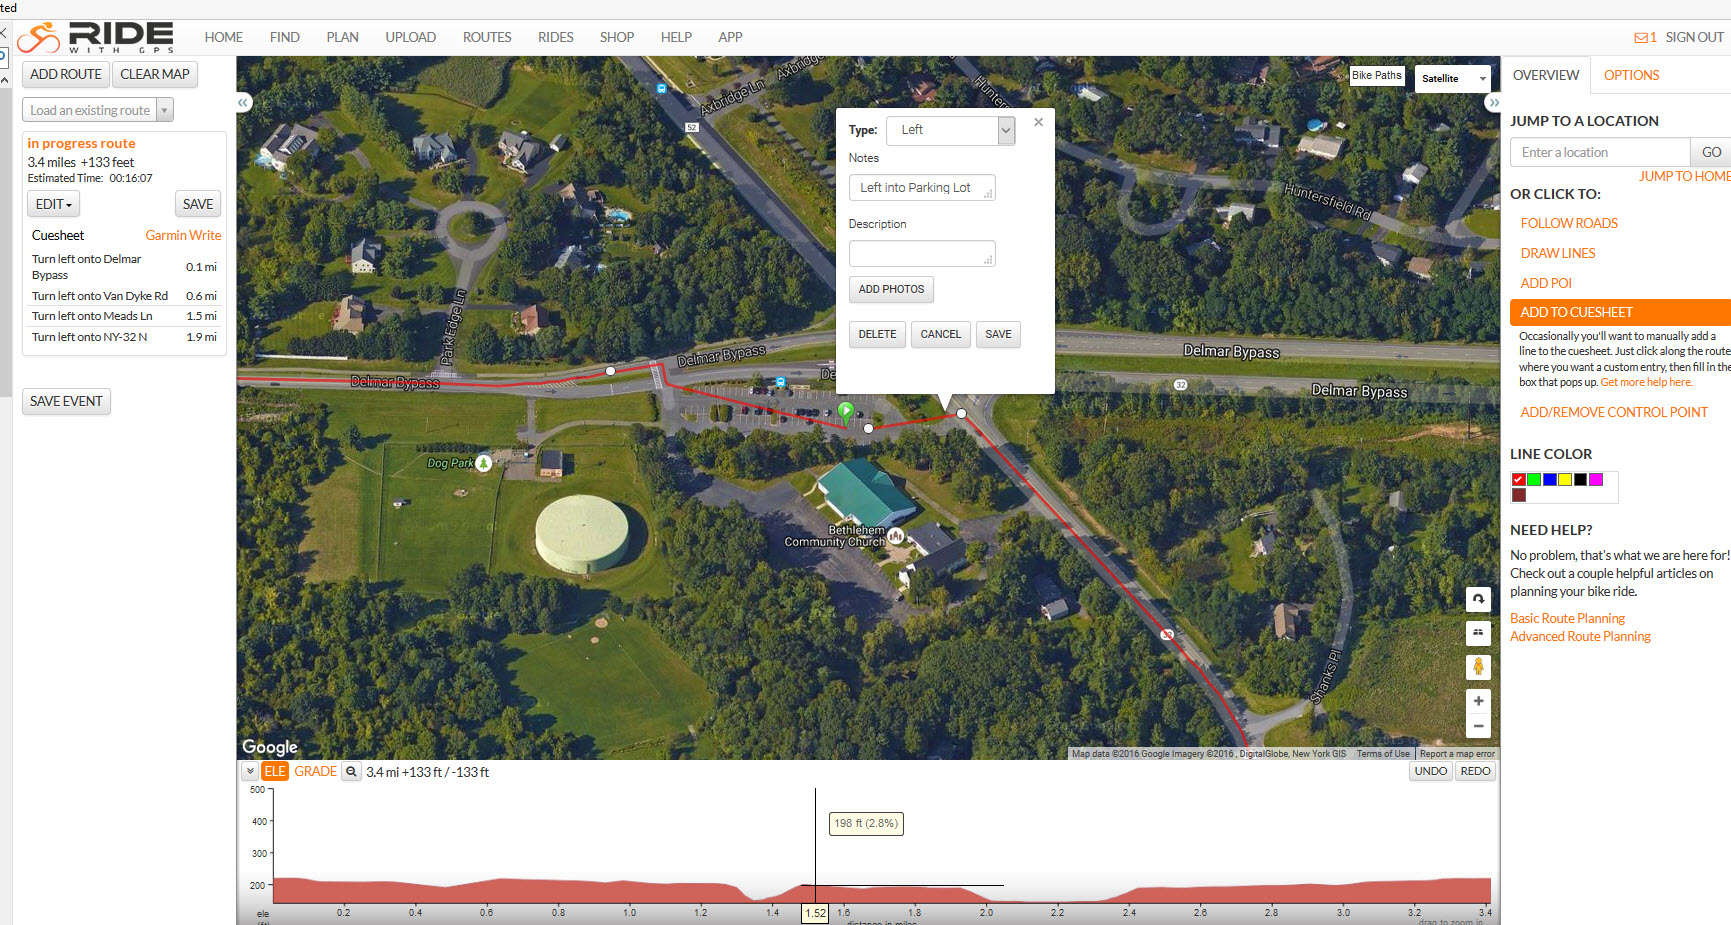Switch to the OVERVIEW tab
1731x925 pixels.
pos(1546,75)
